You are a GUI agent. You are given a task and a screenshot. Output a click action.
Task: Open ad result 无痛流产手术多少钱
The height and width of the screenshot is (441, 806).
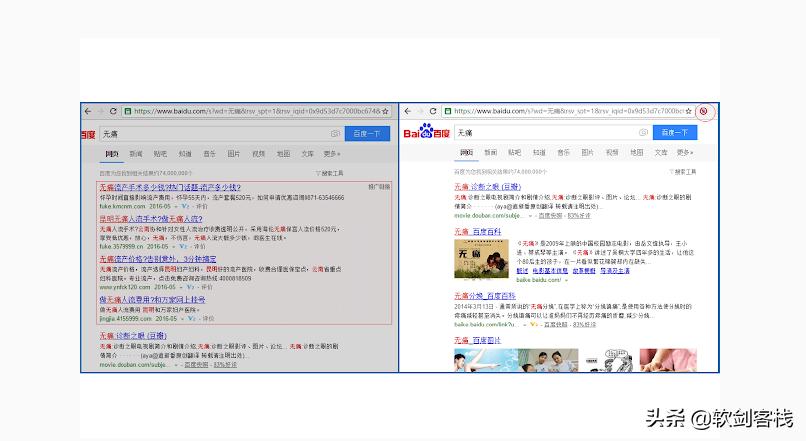(170, 188)
